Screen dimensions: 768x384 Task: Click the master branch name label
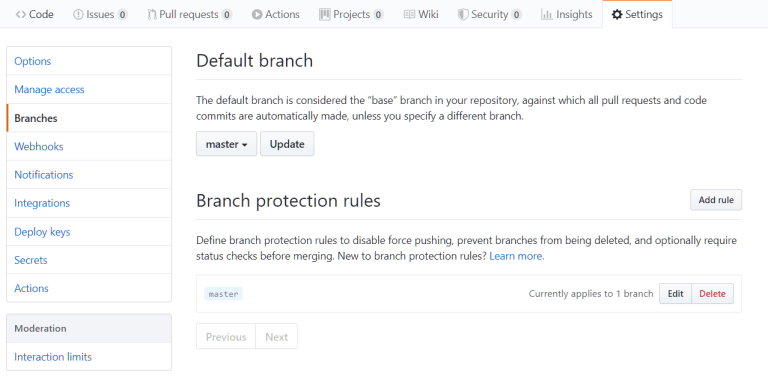point(223,294)
